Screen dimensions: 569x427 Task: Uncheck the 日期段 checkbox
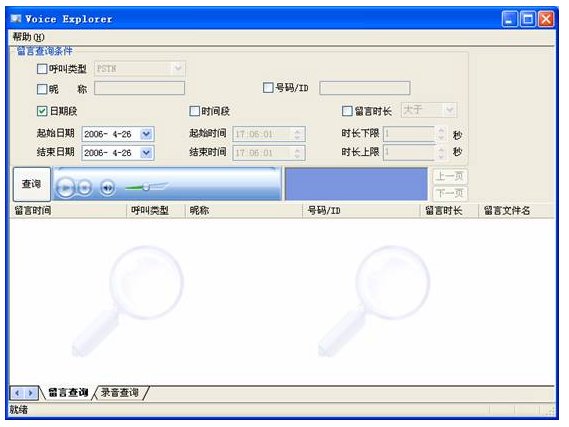[42, 111]
